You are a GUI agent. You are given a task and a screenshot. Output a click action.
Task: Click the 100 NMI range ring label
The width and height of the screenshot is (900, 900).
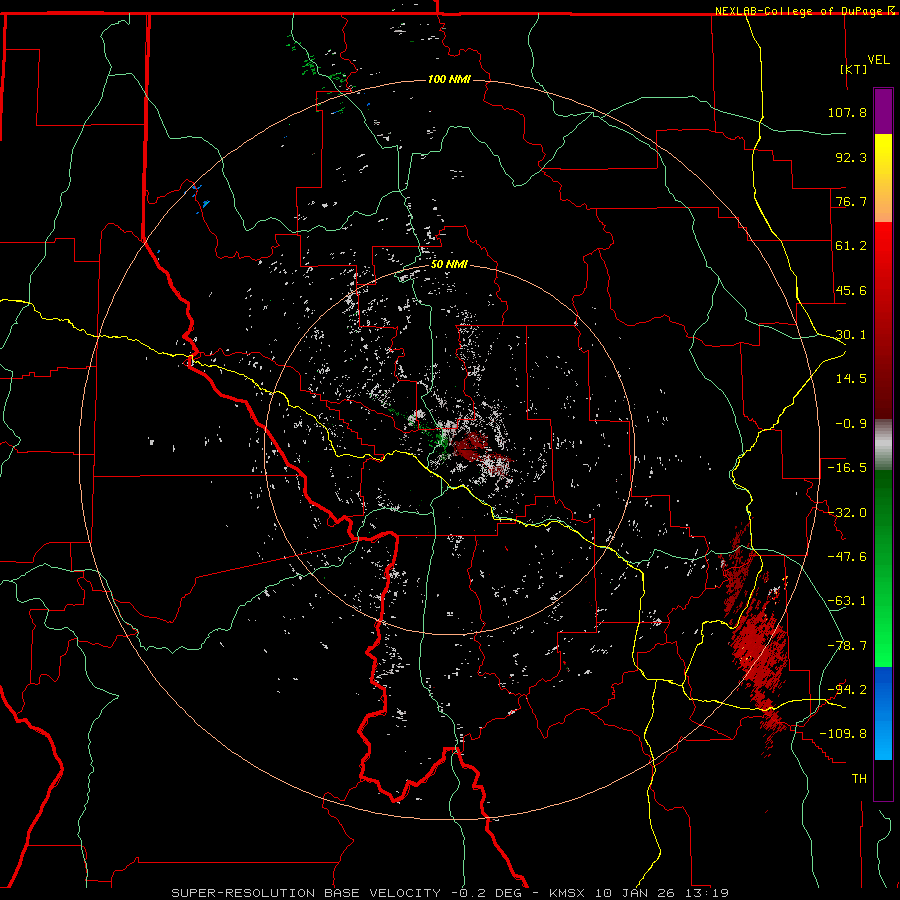click(449, 79)
